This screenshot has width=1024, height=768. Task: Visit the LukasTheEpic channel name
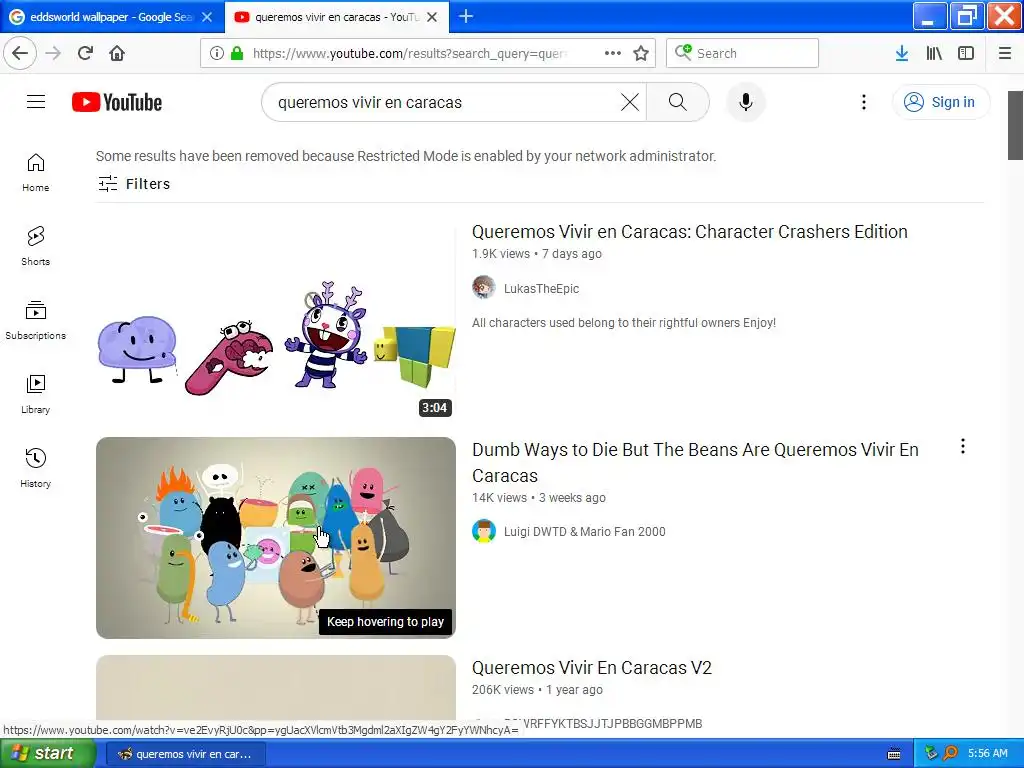[541, 289]
